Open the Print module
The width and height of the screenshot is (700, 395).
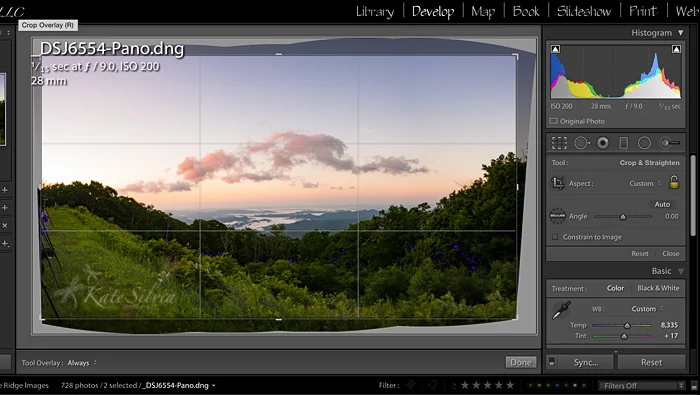(x=643, y=11)
